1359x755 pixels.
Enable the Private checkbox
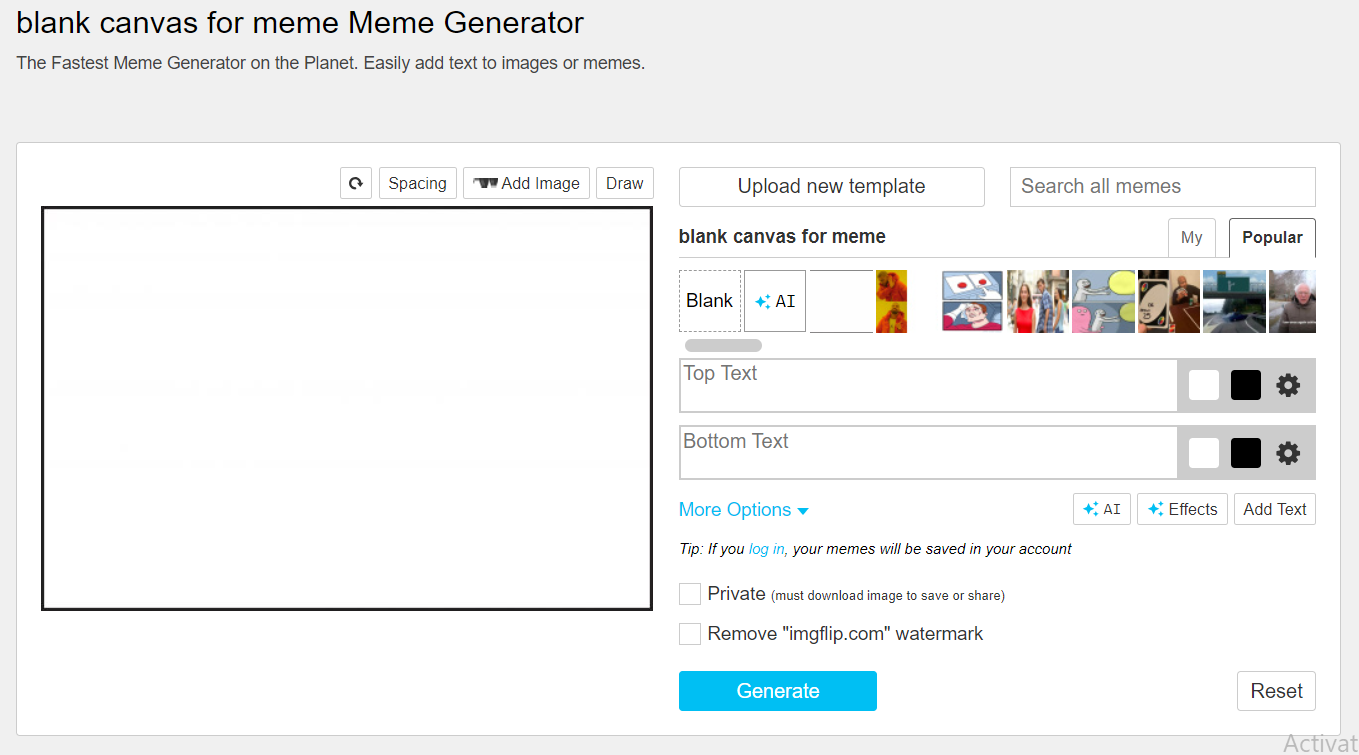[689, 593]
